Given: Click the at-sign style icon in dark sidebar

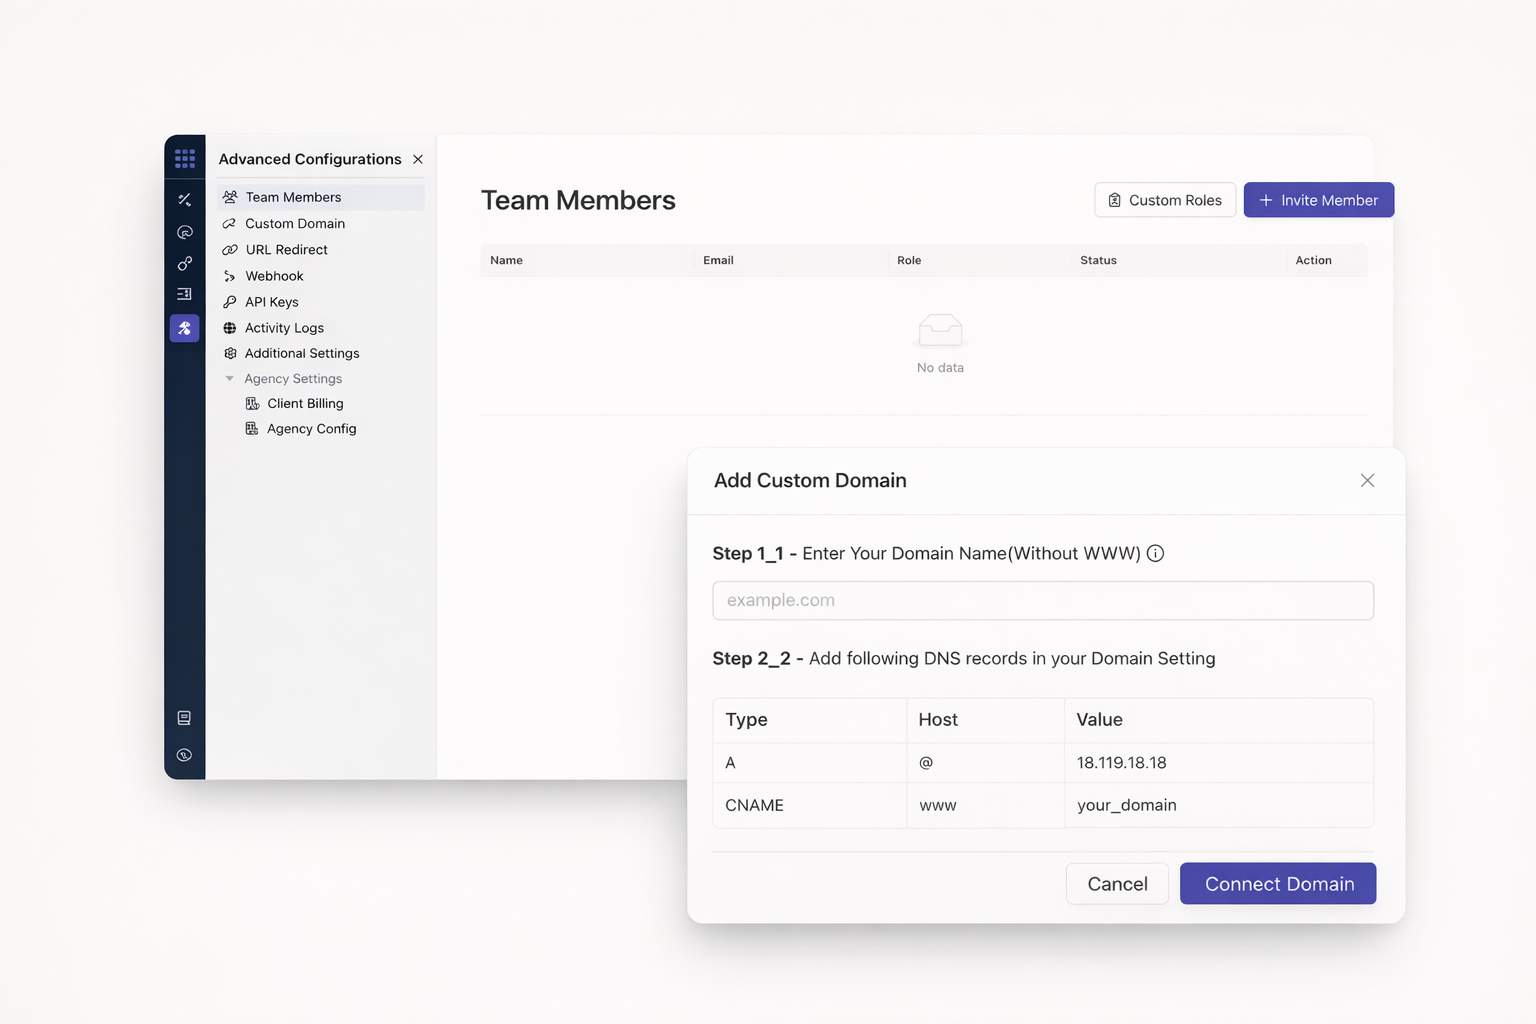Looking at the screenshot, I should 185,232.
